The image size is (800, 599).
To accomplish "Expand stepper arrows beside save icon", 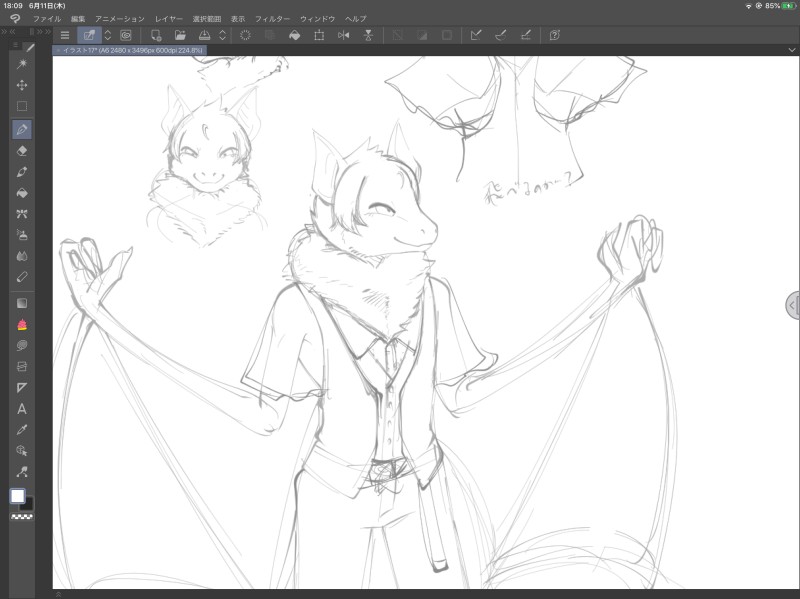I will pos(222,35).
